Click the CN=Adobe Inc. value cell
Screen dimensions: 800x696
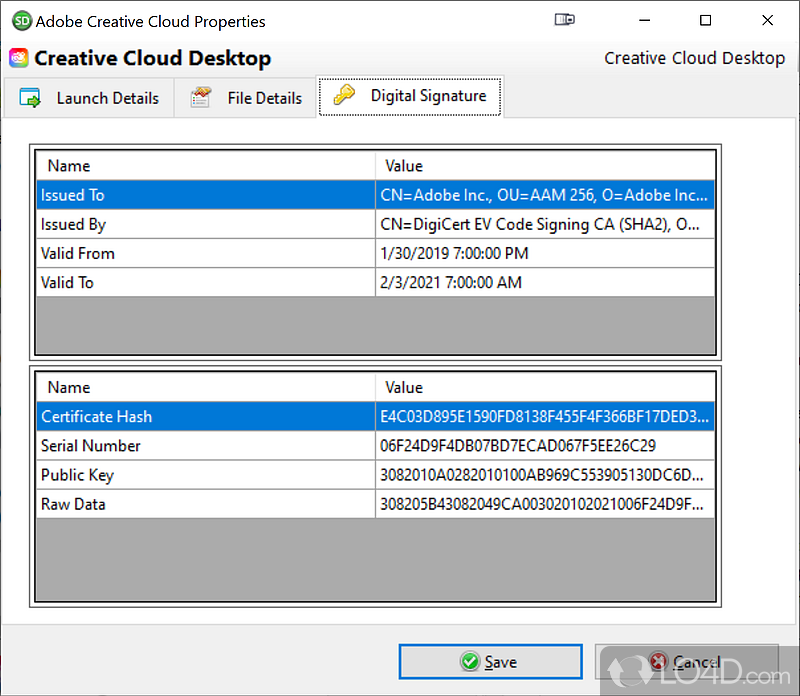(545, 195)
